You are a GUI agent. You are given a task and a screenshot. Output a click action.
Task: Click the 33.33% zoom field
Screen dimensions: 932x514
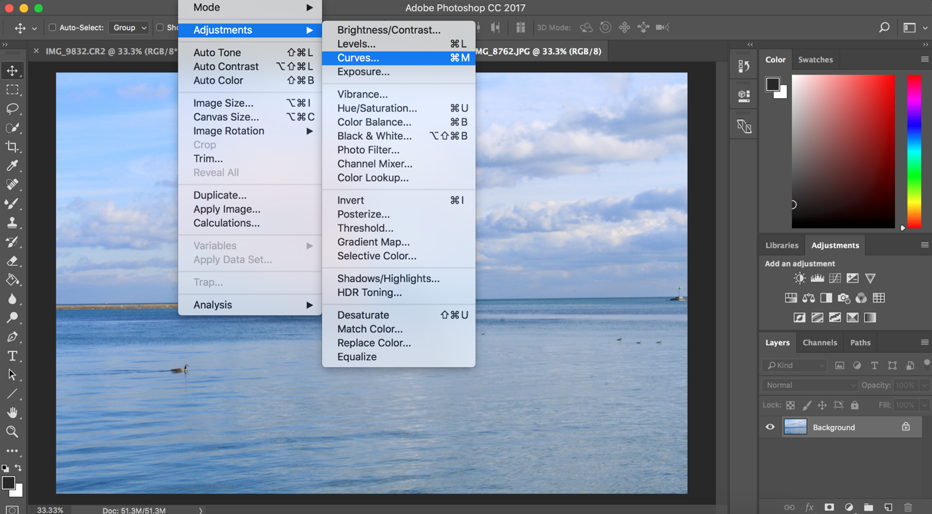pos(50,510)
